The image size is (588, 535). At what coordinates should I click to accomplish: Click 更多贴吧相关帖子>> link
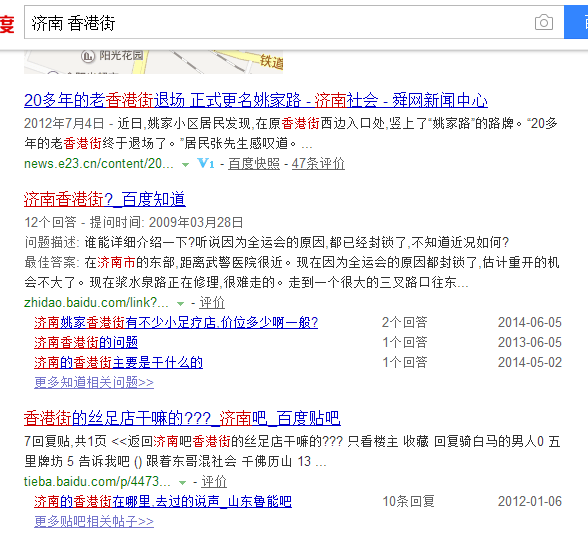tap(94, 522)
